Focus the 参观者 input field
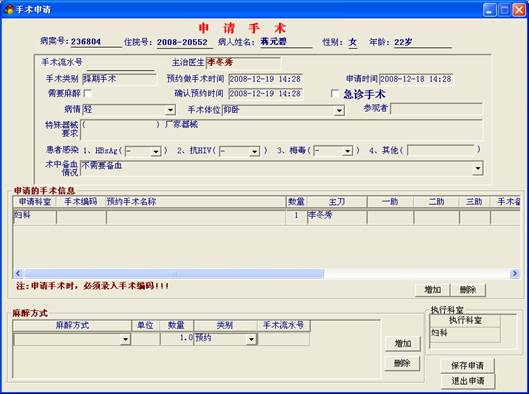The image size is (529, 394). pyautogui.click(x=436, y=109)
